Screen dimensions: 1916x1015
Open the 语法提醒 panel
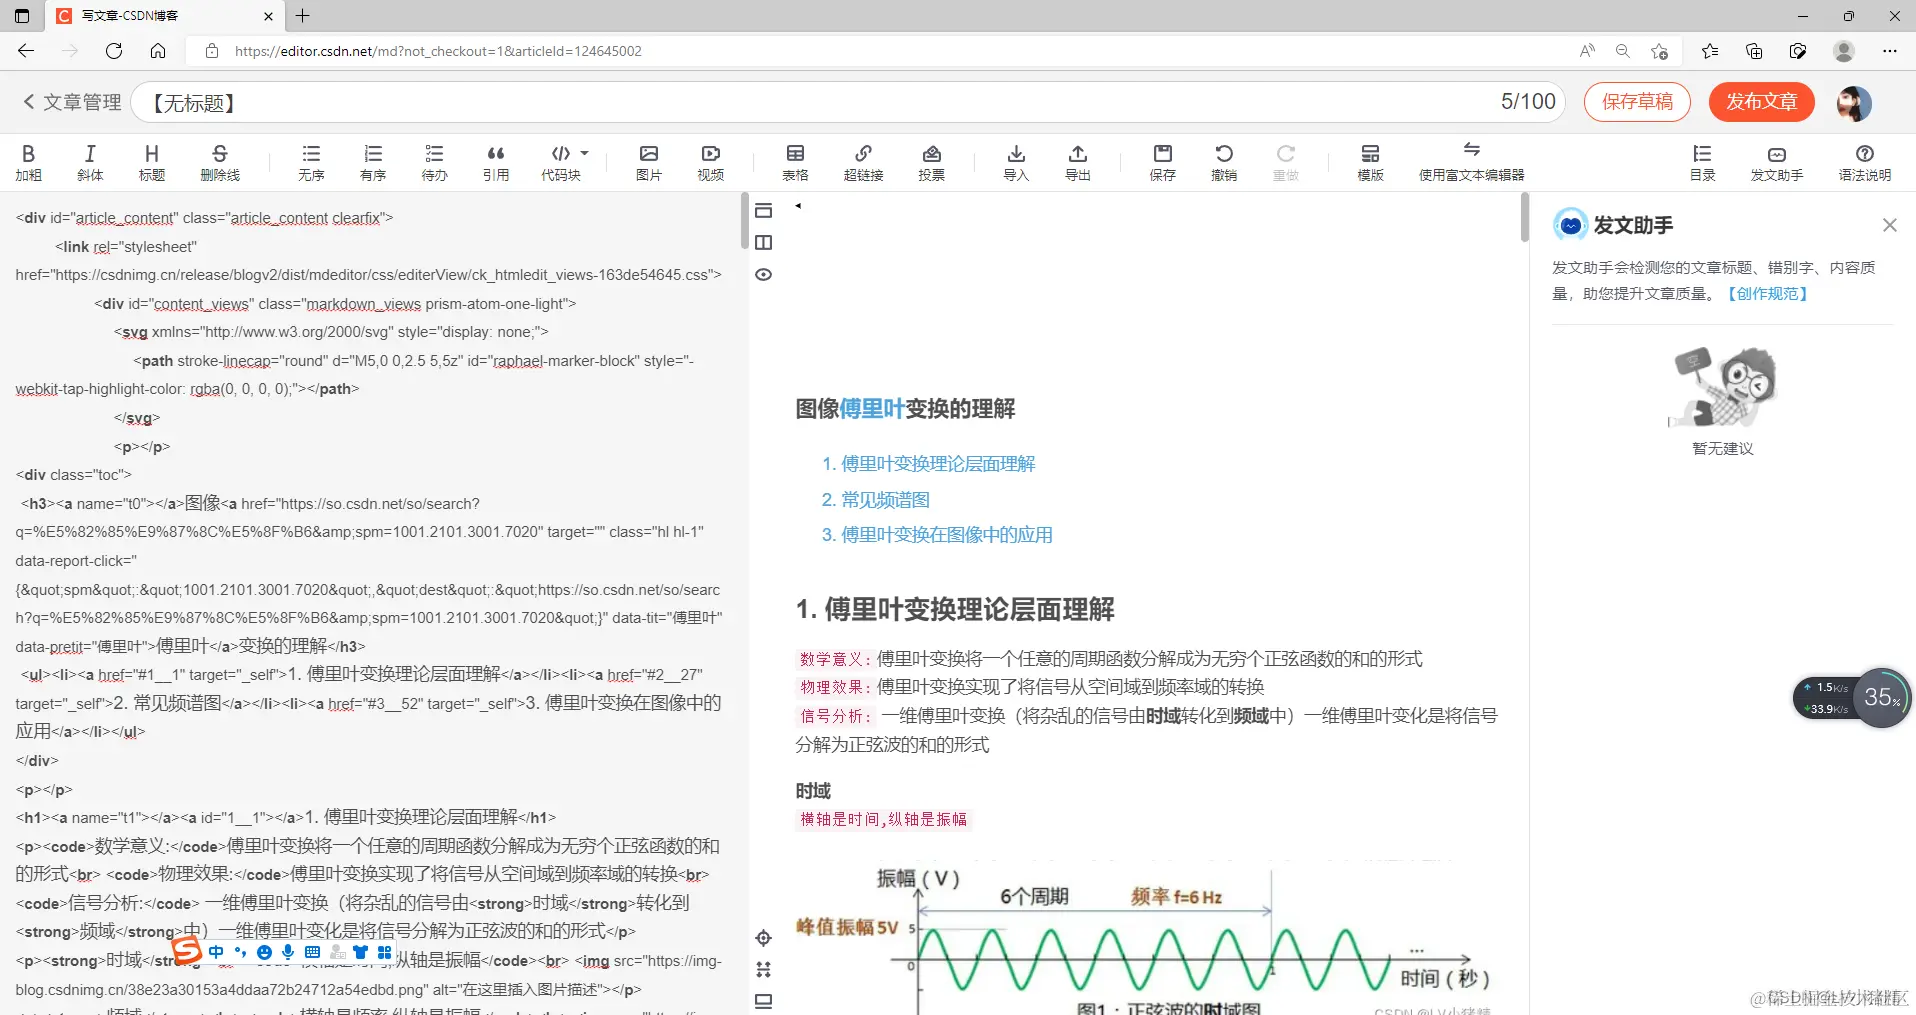click(1864, 161)
